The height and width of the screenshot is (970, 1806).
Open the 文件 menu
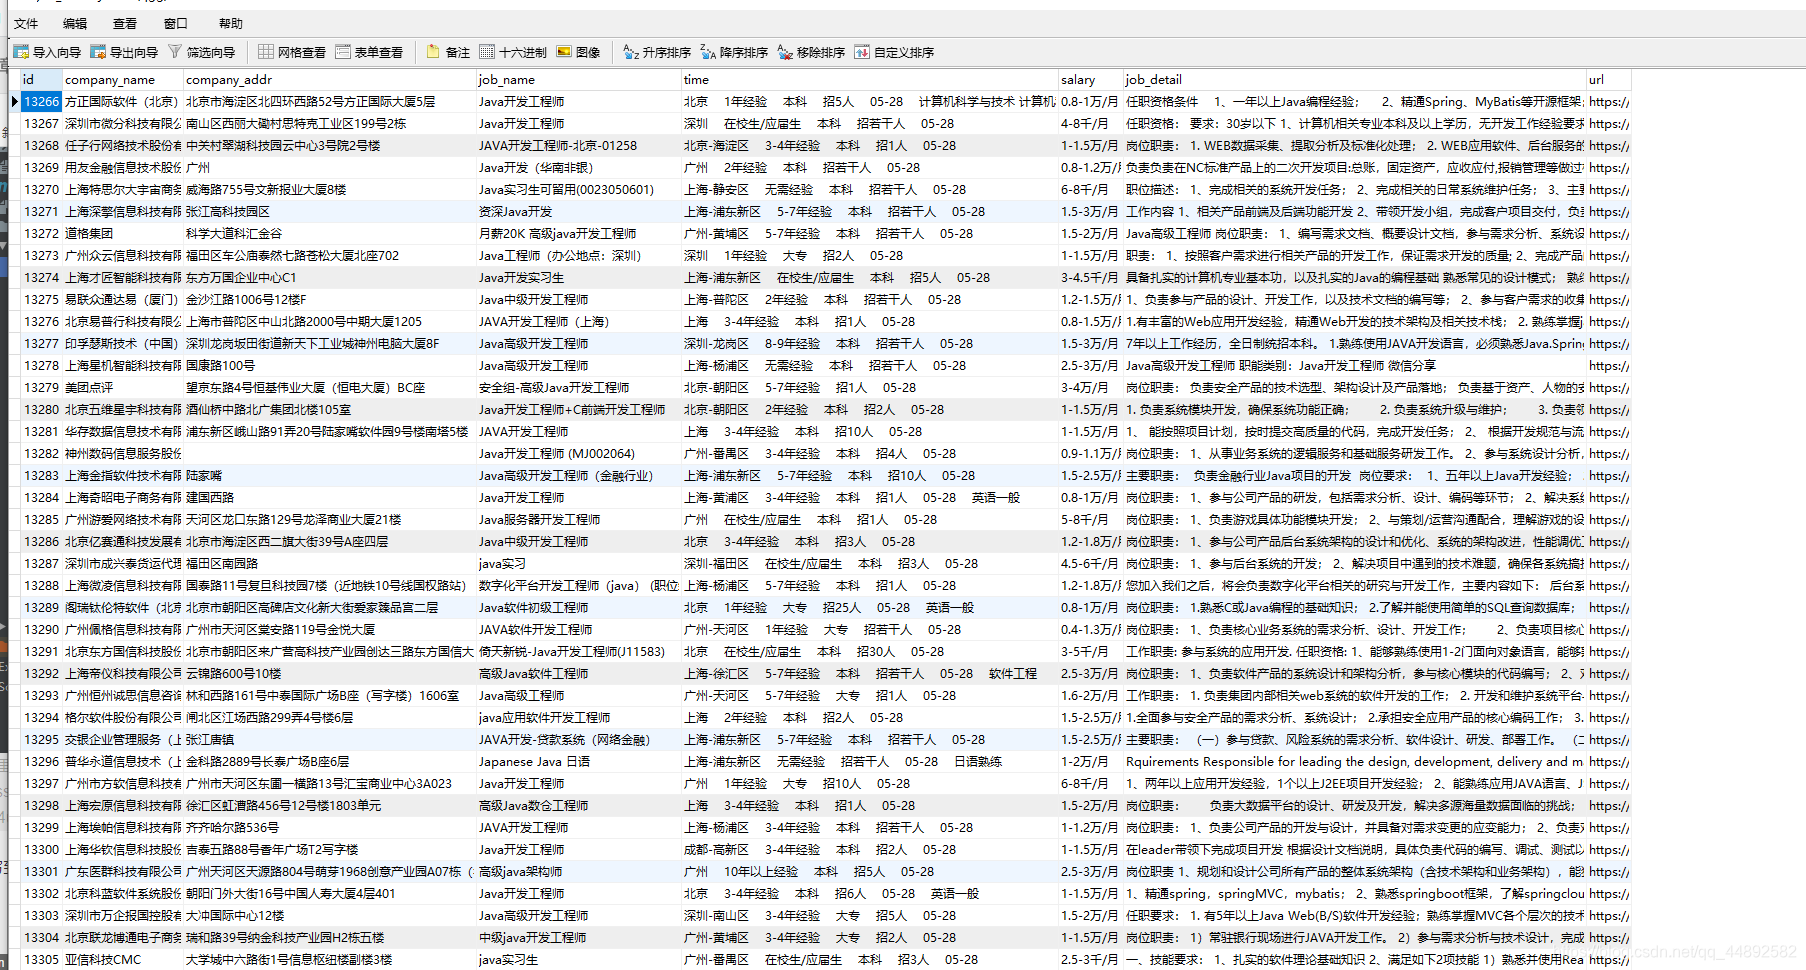26,23
